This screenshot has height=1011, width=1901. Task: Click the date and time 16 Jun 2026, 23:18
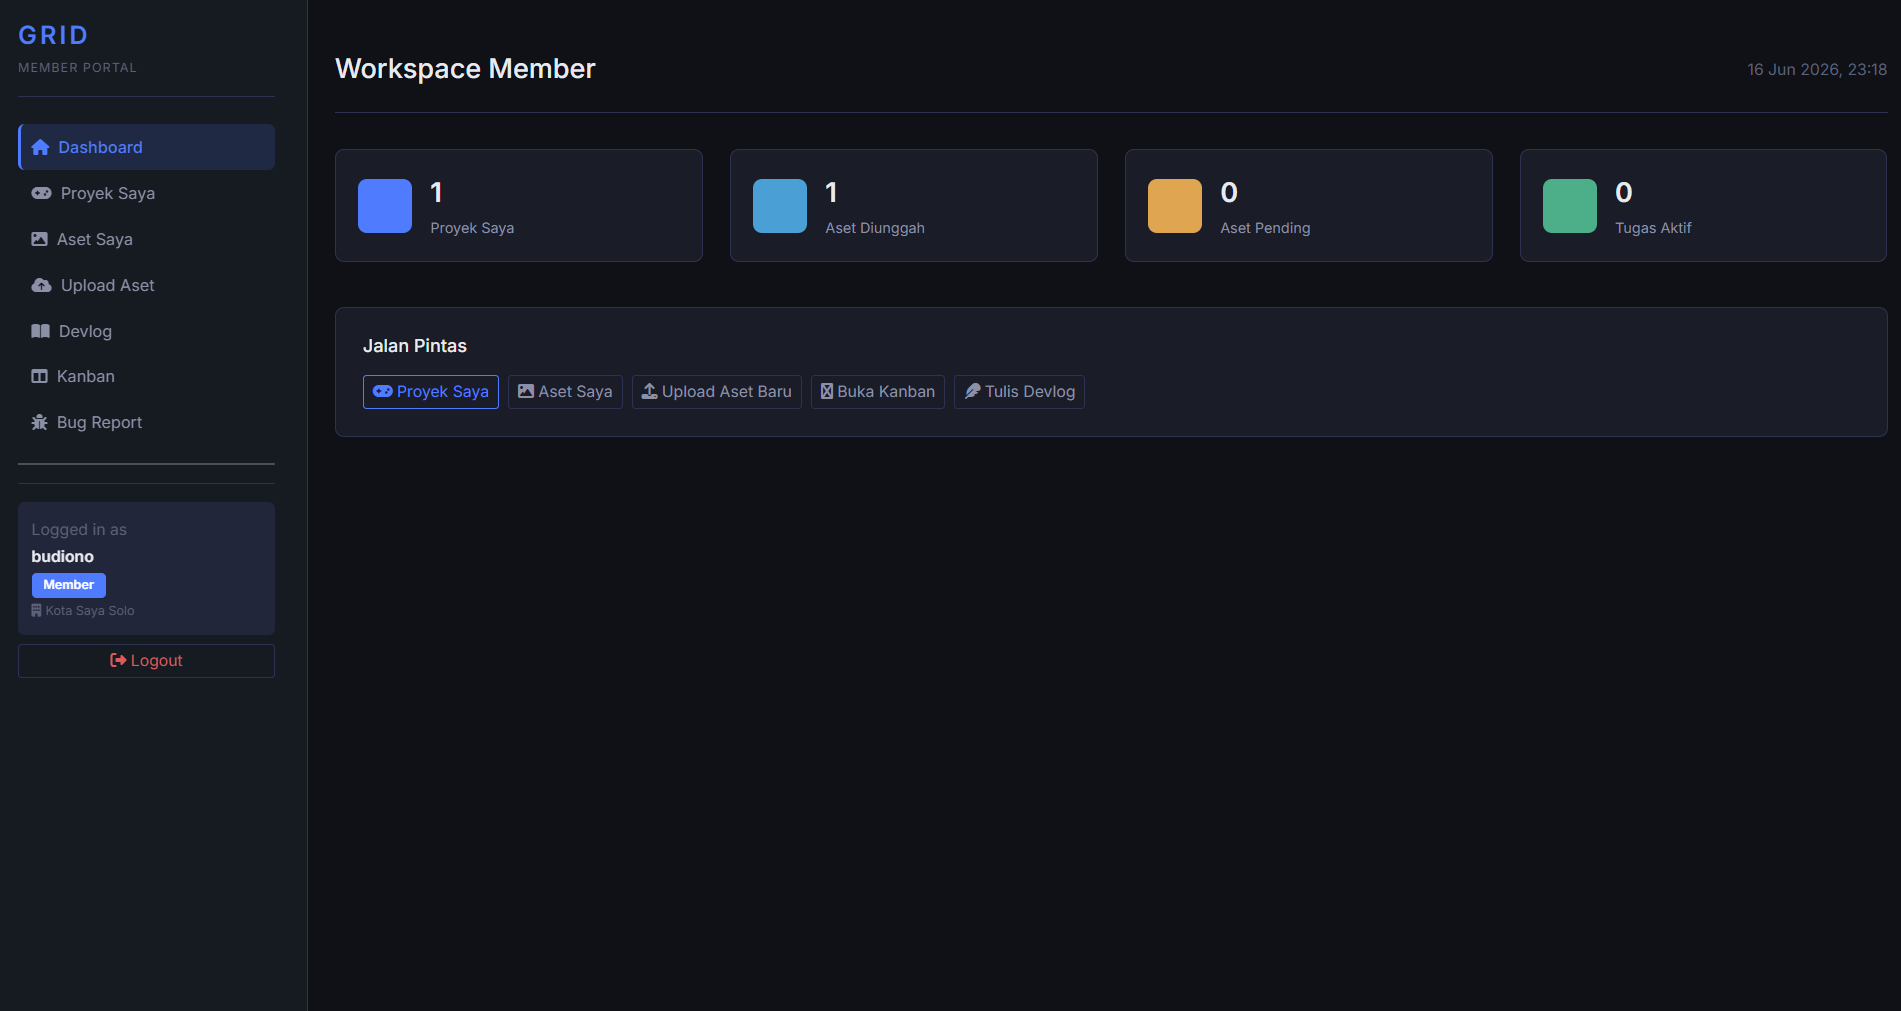[x=1817, y=69]
